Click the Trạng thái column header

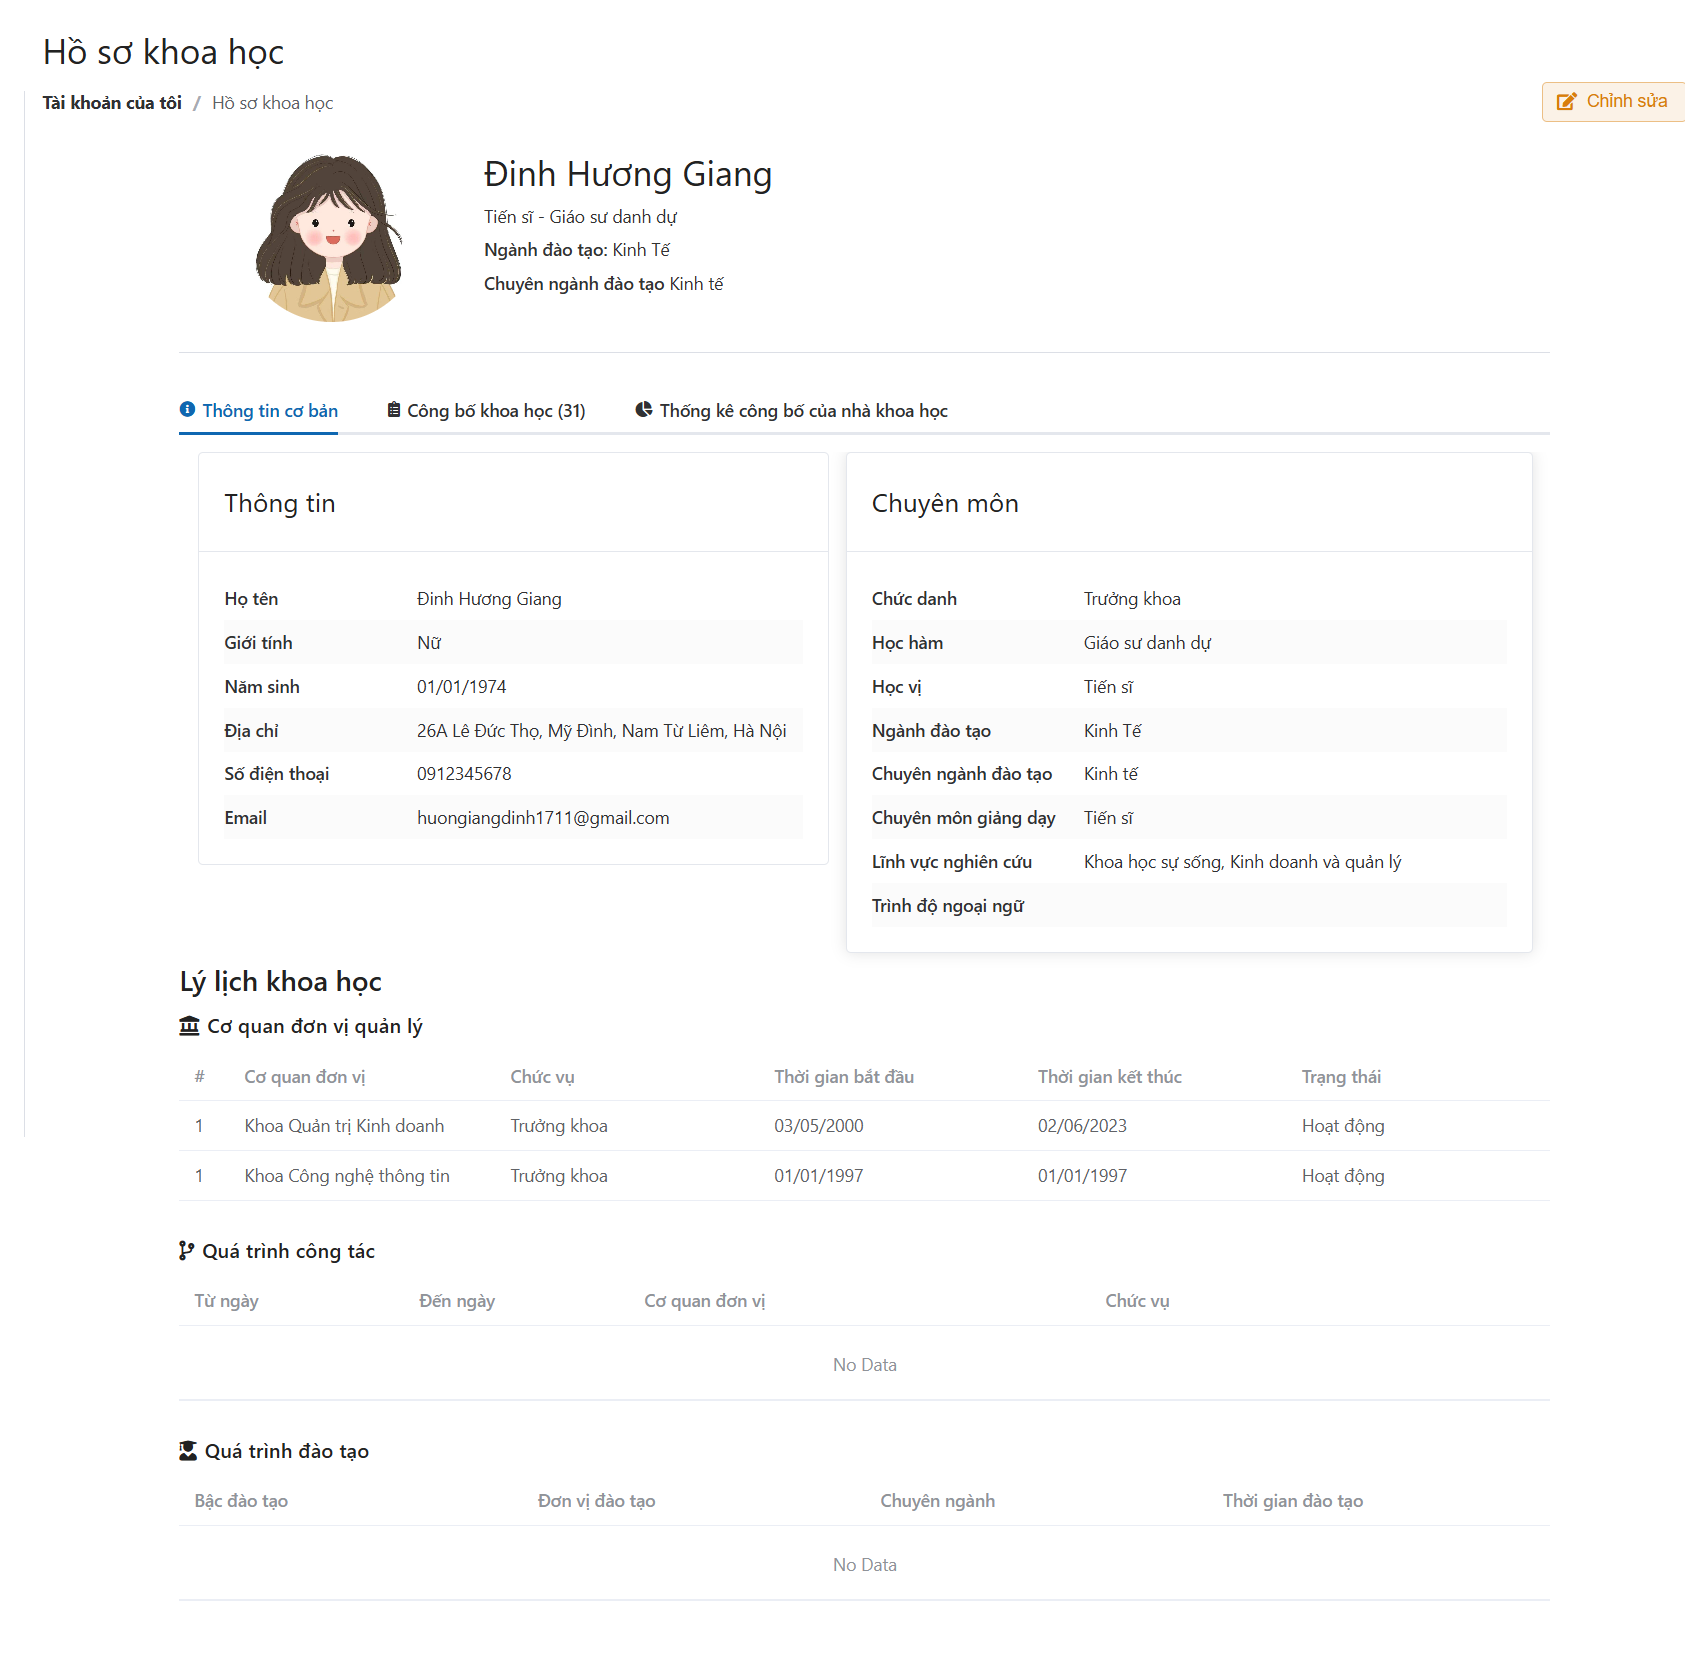(x=1340, y=1077)
